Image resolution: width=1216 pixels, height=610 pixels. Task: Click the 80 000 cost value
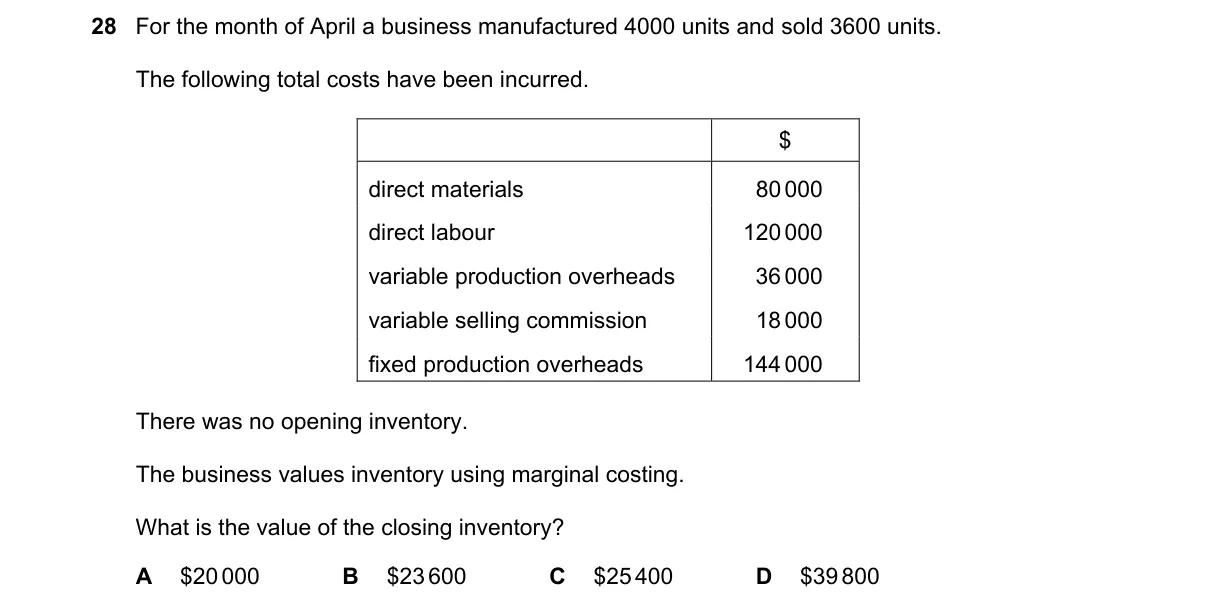pyautogui.click(x=789, y=189)
